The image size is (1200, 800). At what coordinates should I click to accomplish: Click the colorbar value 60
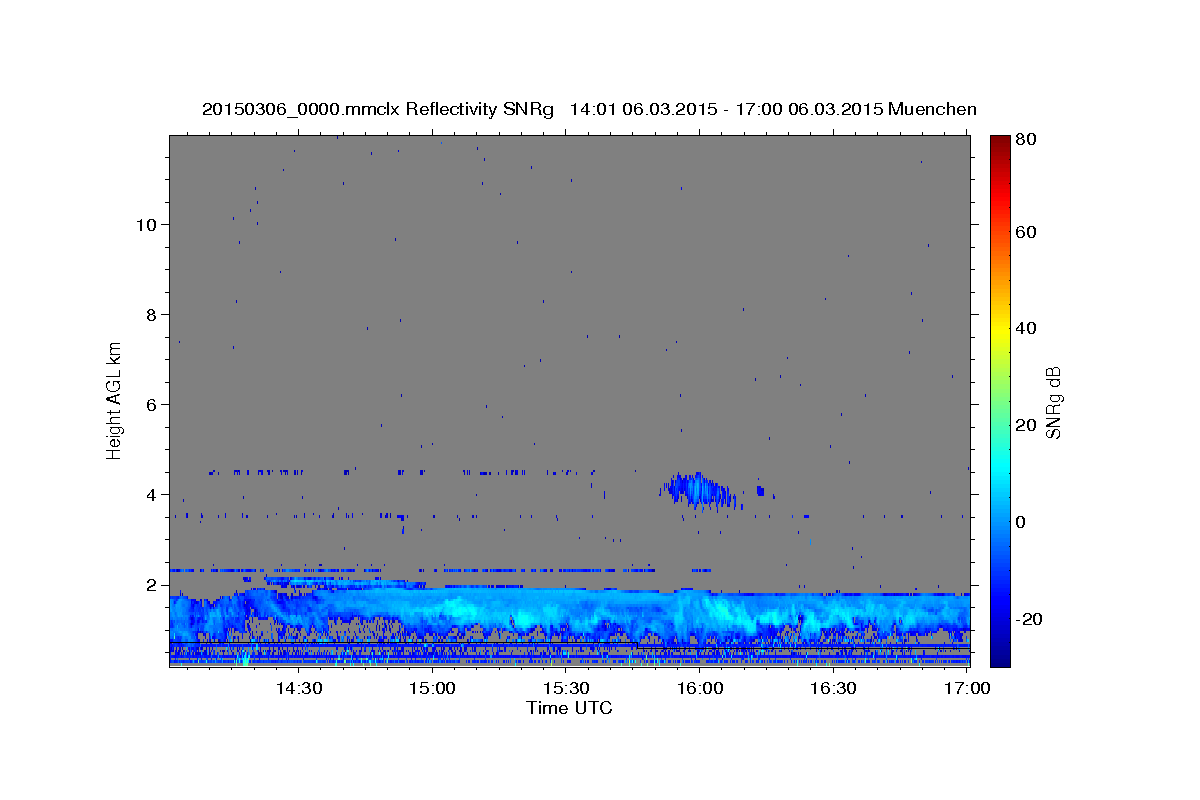pos(1026,232)
